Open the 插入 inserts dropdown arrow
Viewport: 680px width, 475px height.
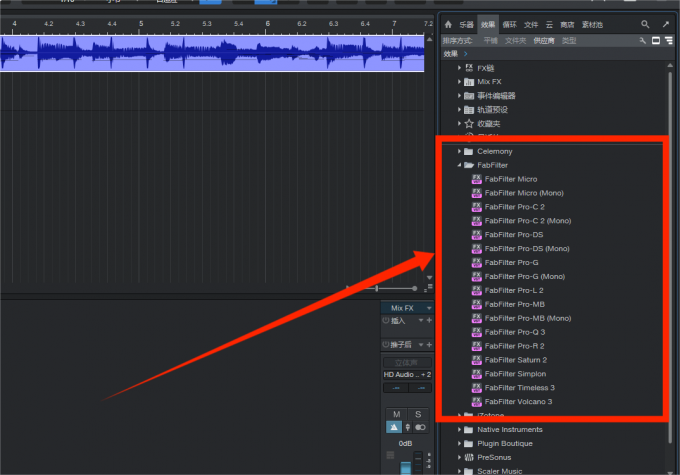(x=421, y=320)
